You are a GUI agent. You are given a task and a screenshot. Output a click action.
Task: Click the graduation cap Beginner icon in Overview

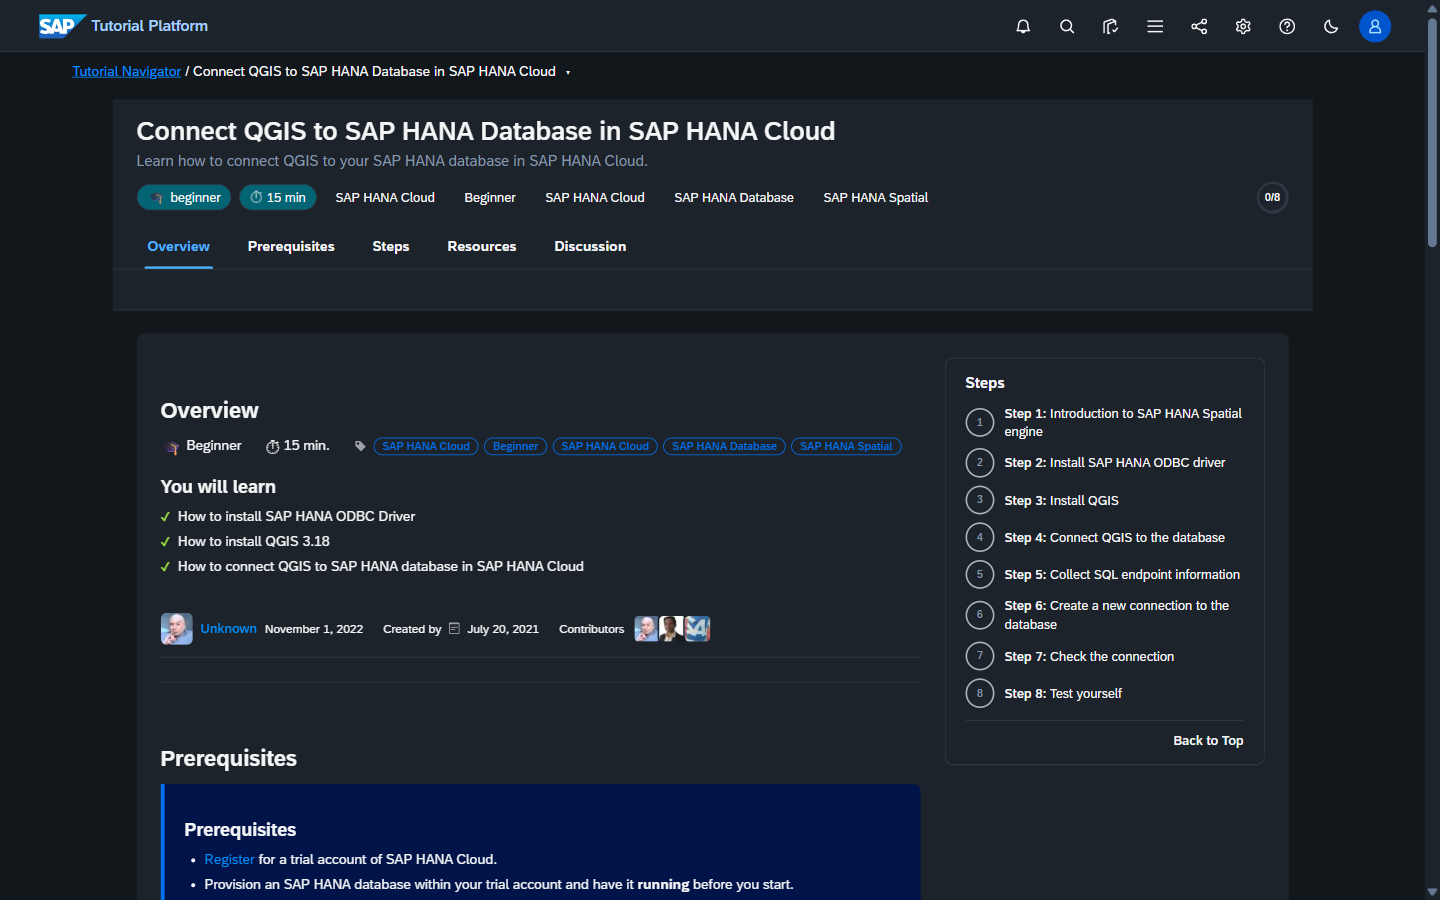171,447
